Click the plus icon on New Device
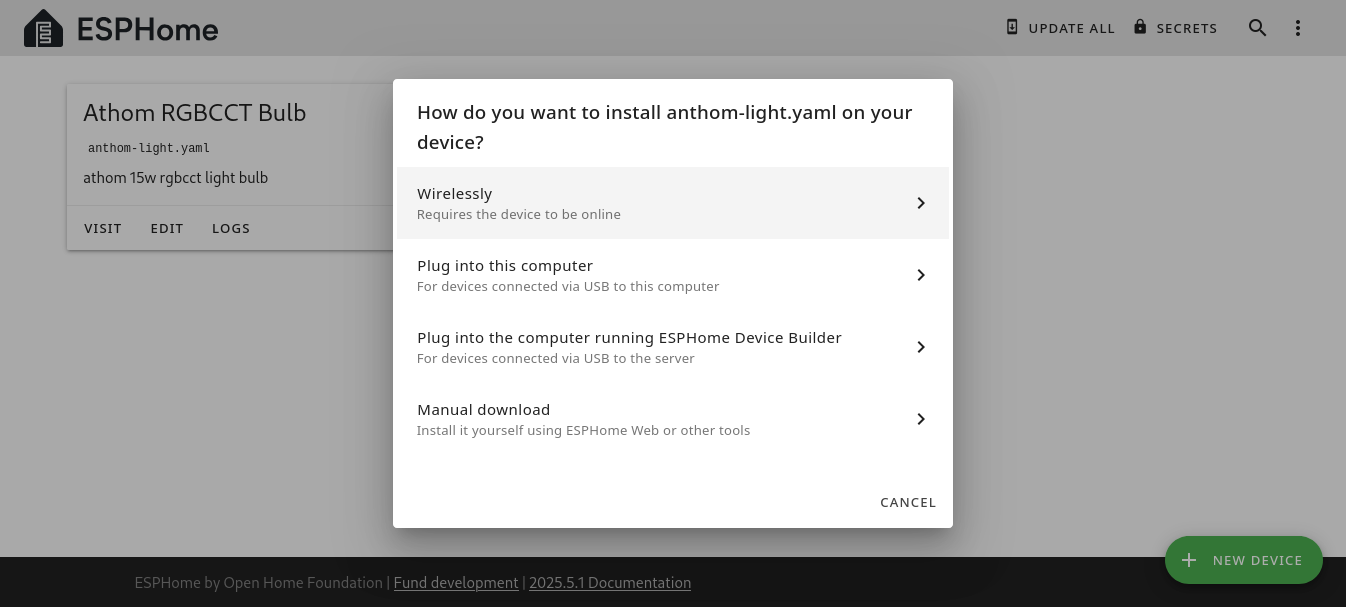 pos(1189,560)
